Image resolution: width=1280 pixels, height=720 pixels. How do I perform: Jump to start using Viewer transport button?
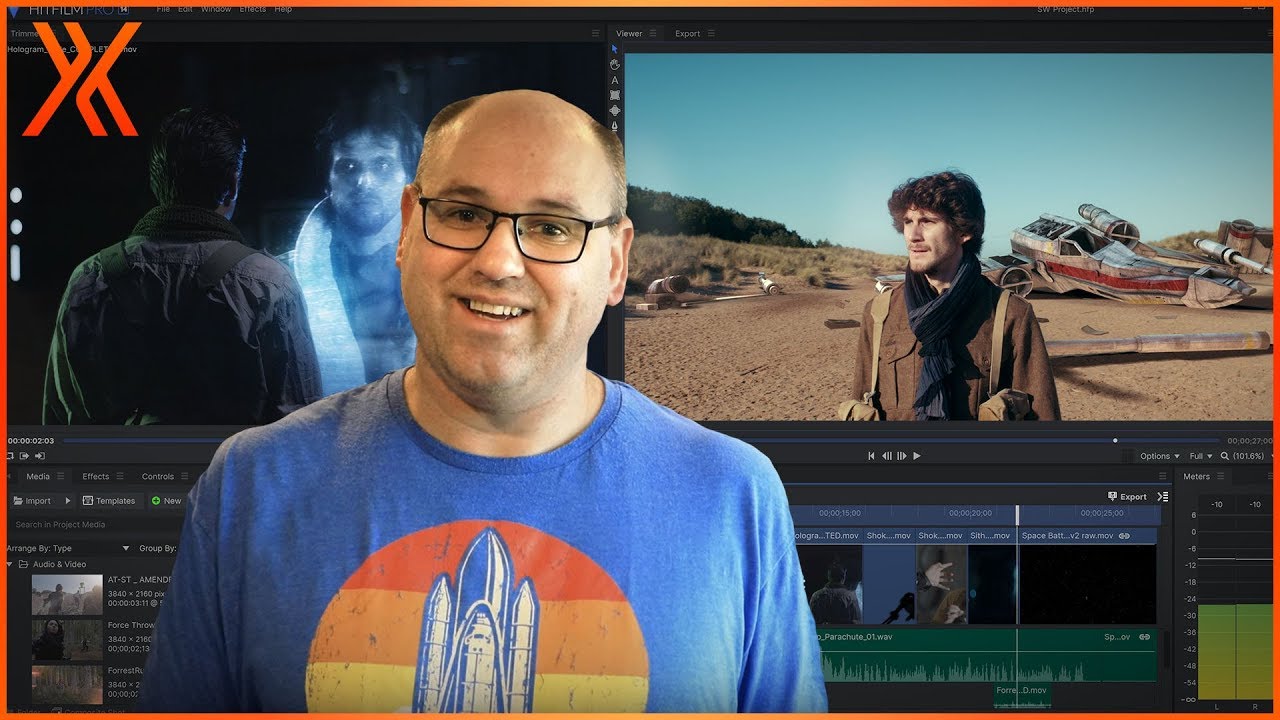pyautogui.click(x=871, y=456)
